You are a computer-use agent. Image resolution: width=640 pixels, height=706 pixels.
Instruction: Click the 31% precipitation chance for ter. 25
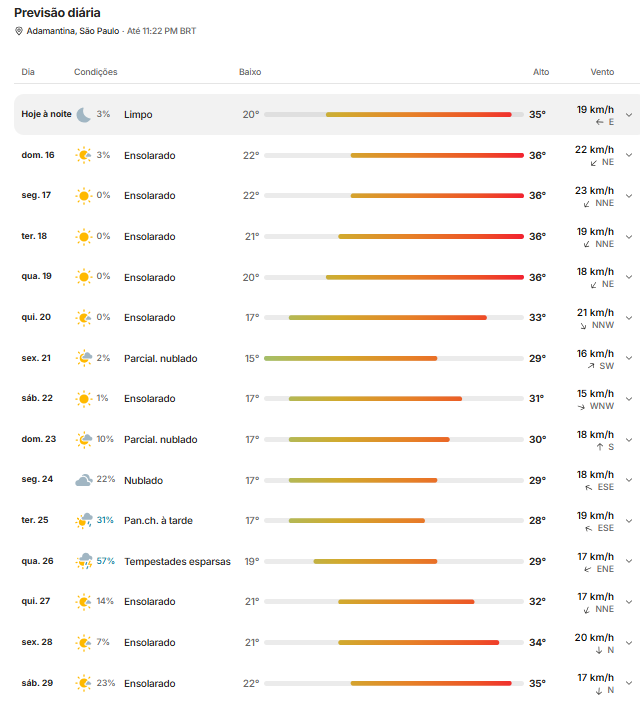tap(105, 520)
